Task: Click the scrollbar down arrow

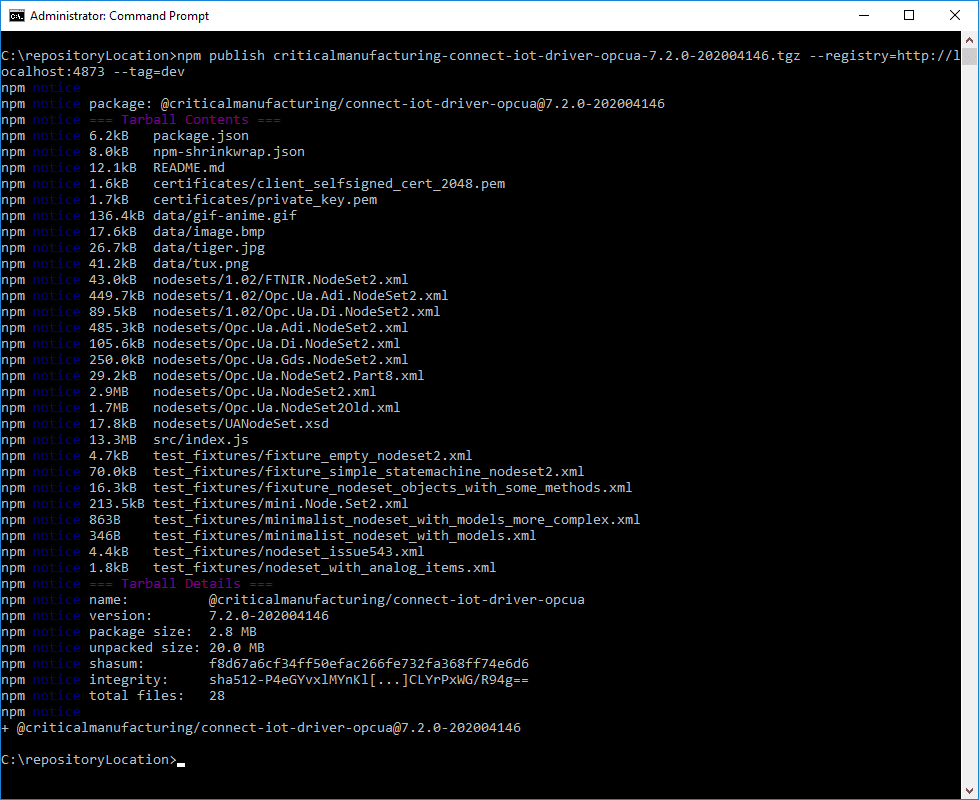Action: pos(969,790)
